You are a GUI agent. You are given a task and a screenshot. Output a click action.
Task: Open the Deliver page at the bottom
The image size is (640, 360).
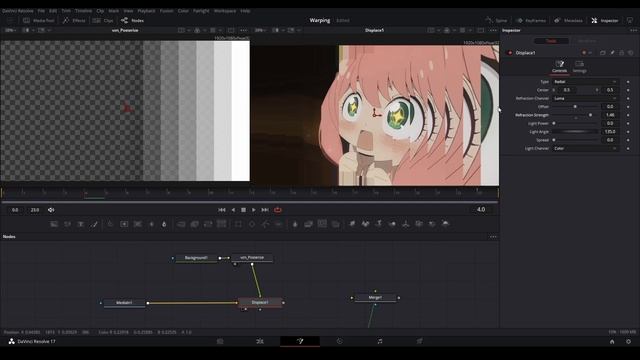420,341
